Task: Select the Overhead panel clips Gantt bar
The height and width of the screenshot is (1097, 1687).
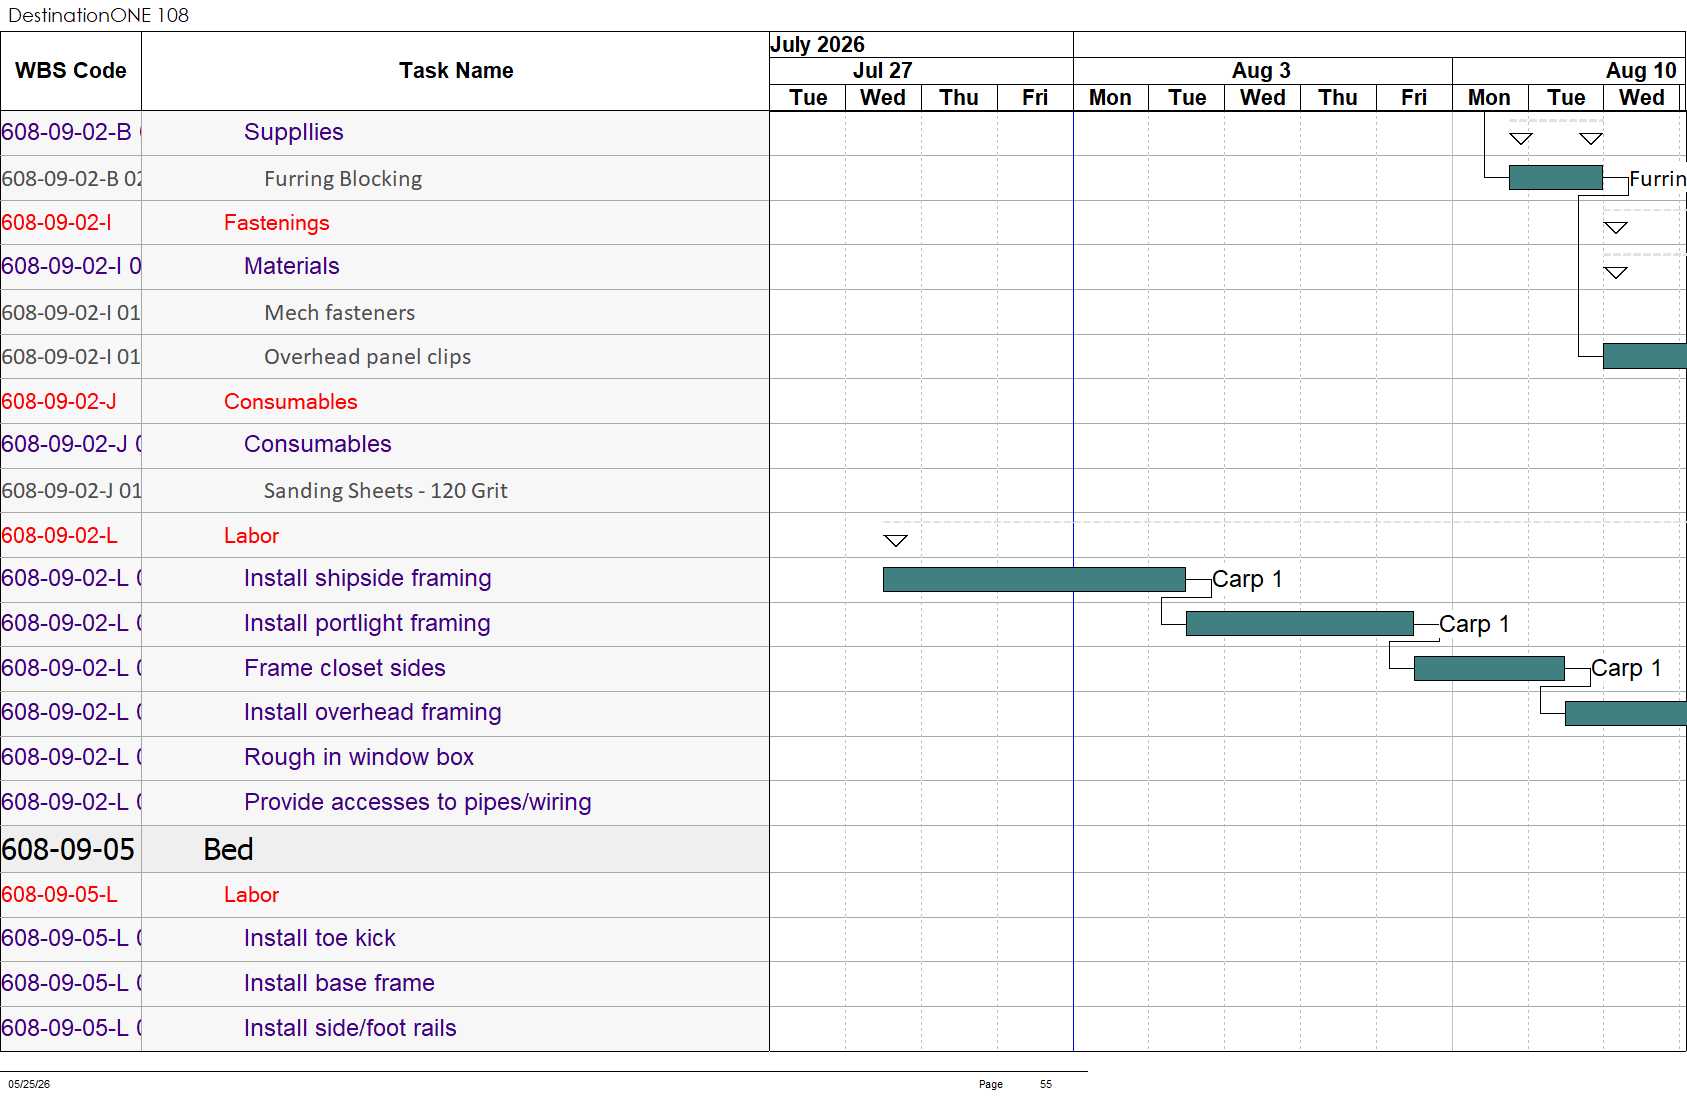Action: pos(1644,356)
